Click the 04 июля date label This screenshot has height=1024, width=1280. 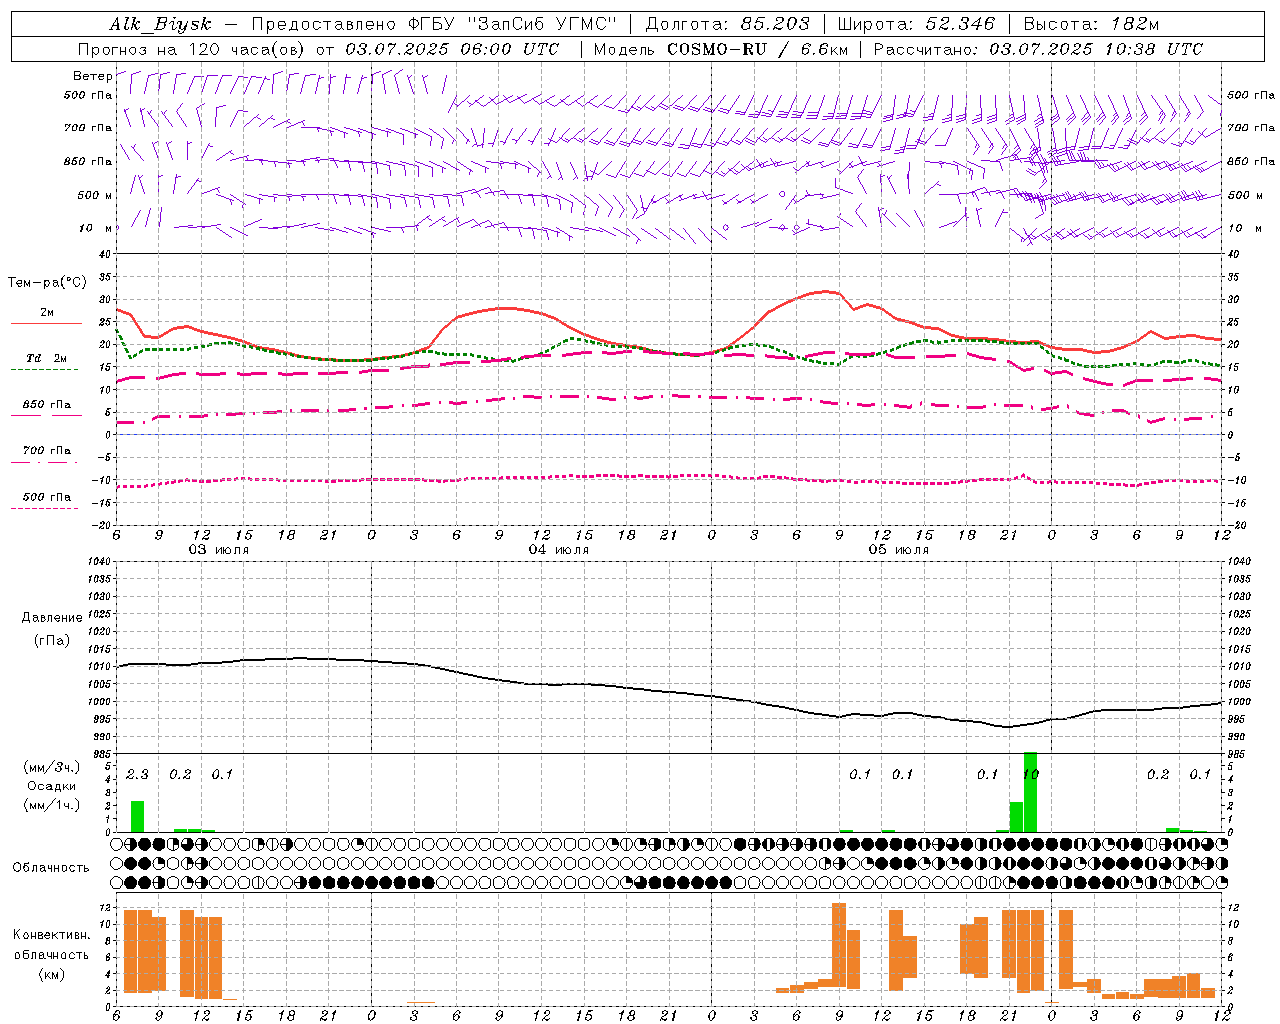pyautogui.click(x=559, y=550)
